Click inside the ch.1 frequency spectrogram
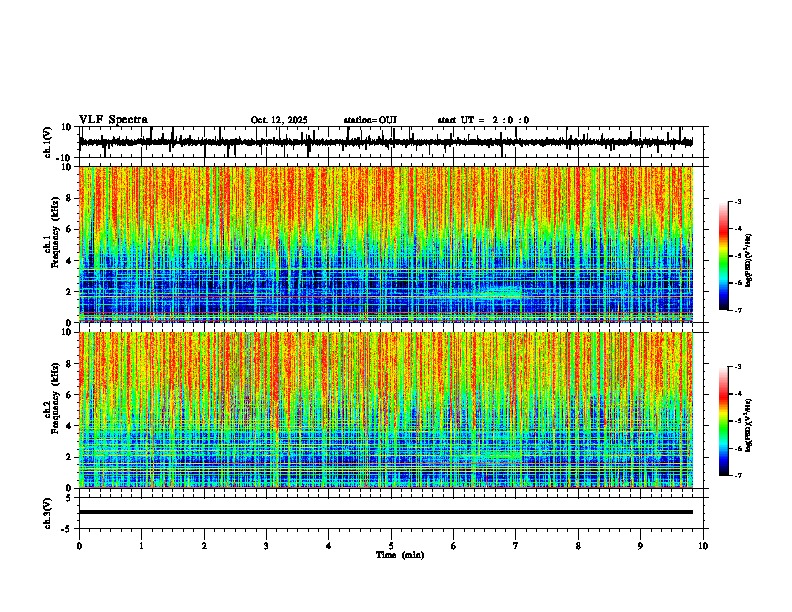 (x=385, y=244)
